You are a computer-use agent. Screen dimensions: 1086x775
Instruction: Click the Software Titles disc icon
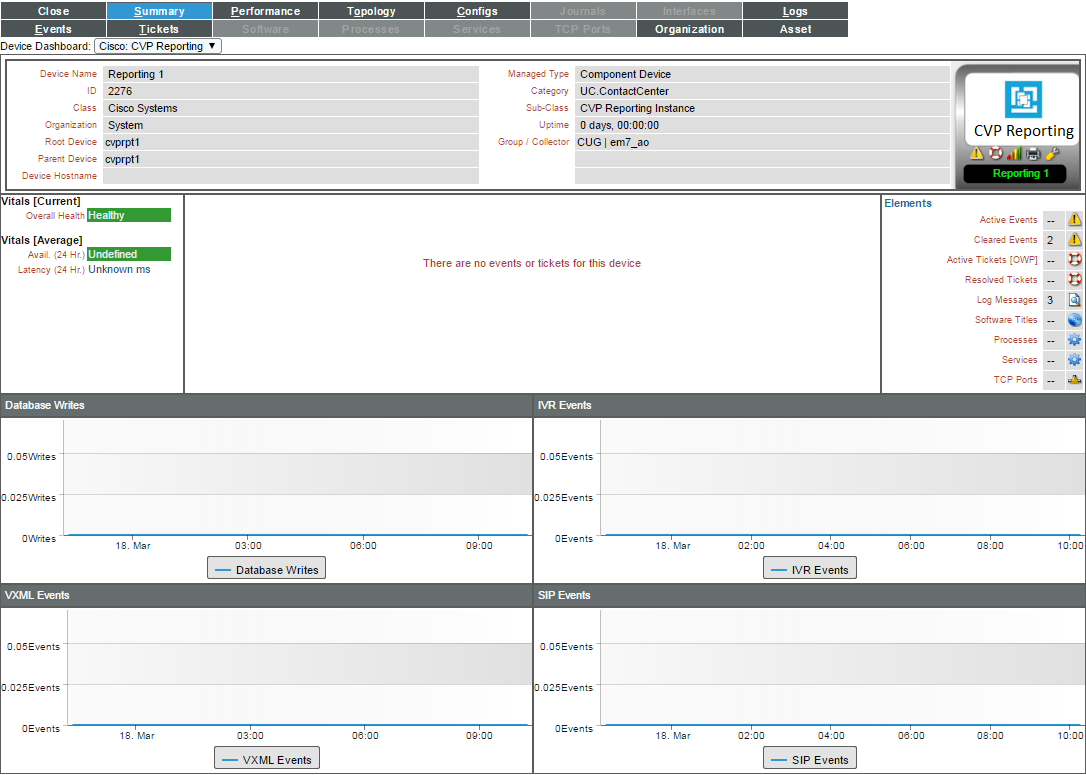point(1074,320)
